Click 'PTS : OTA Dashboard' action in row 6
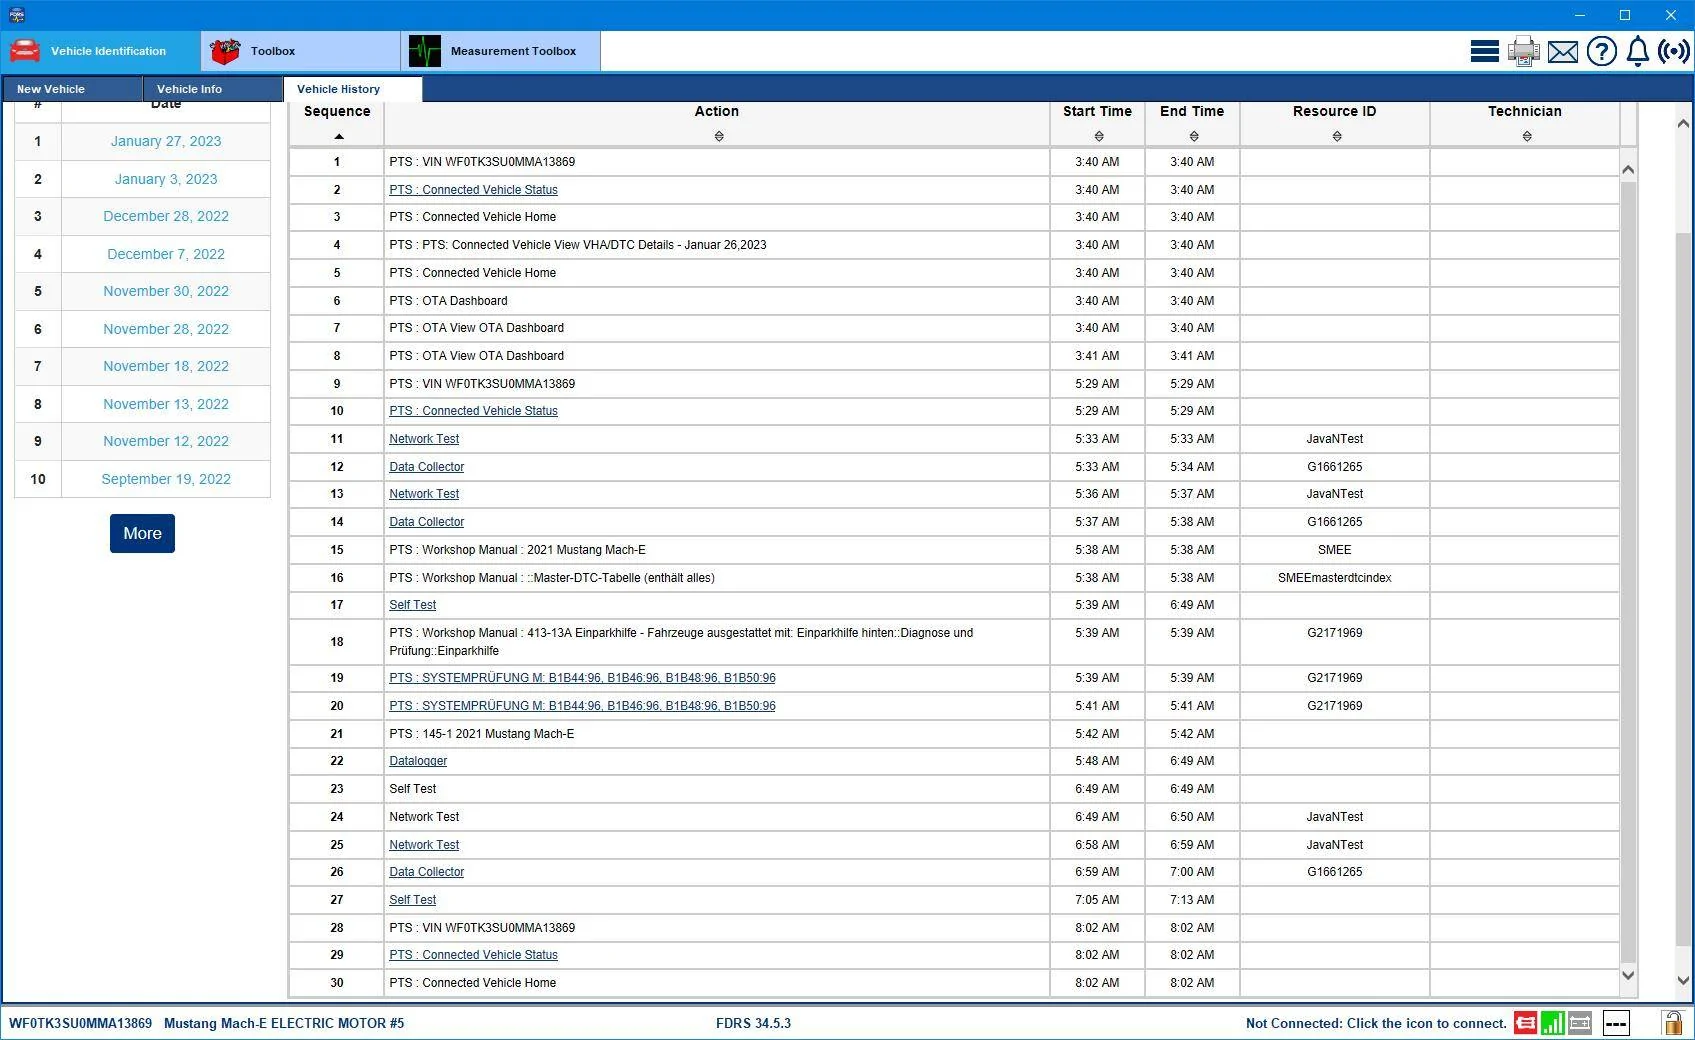The image size is (1695, 1040). [448, 301]
